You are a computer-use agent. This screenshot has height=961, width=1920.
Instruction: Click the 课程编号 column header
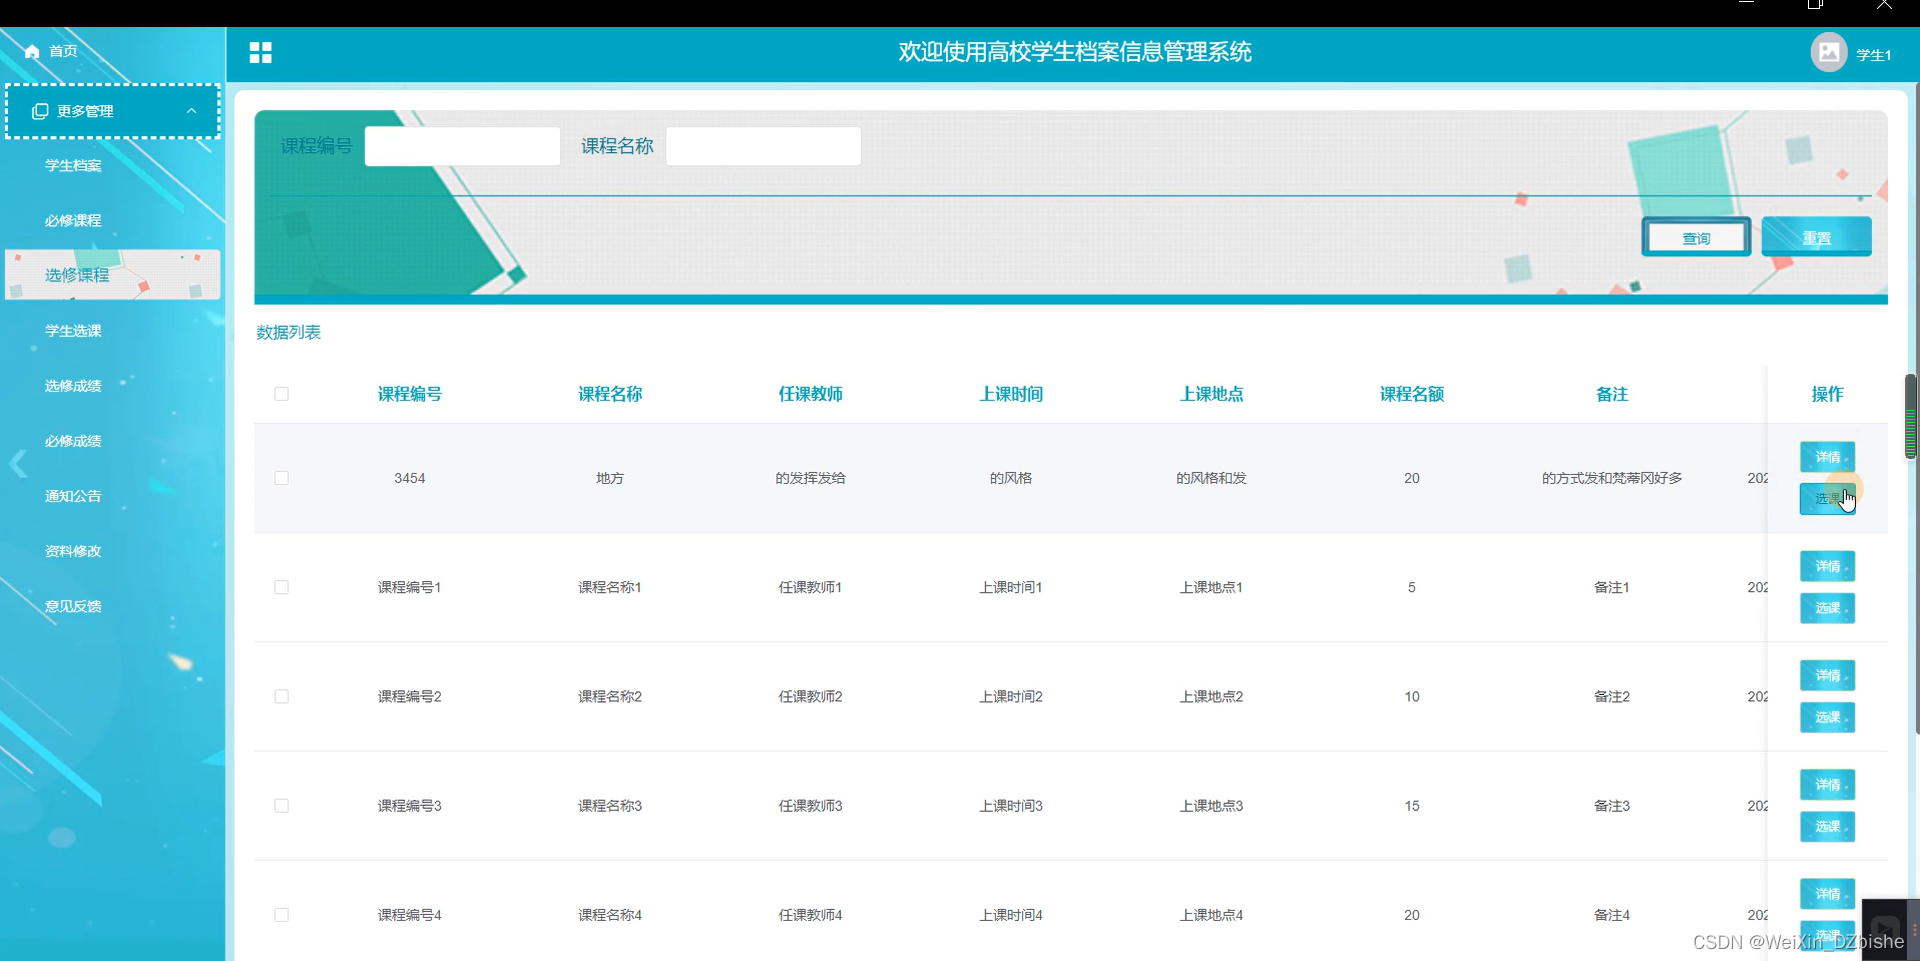coord(410,394)
